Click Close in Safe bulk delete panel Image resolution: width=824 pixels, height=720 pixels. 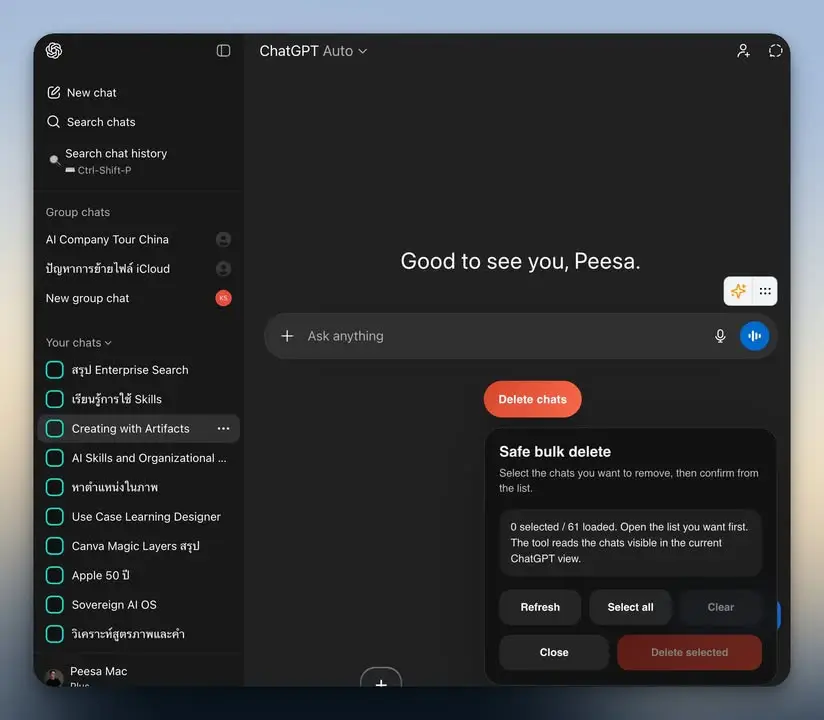[554, 652]
